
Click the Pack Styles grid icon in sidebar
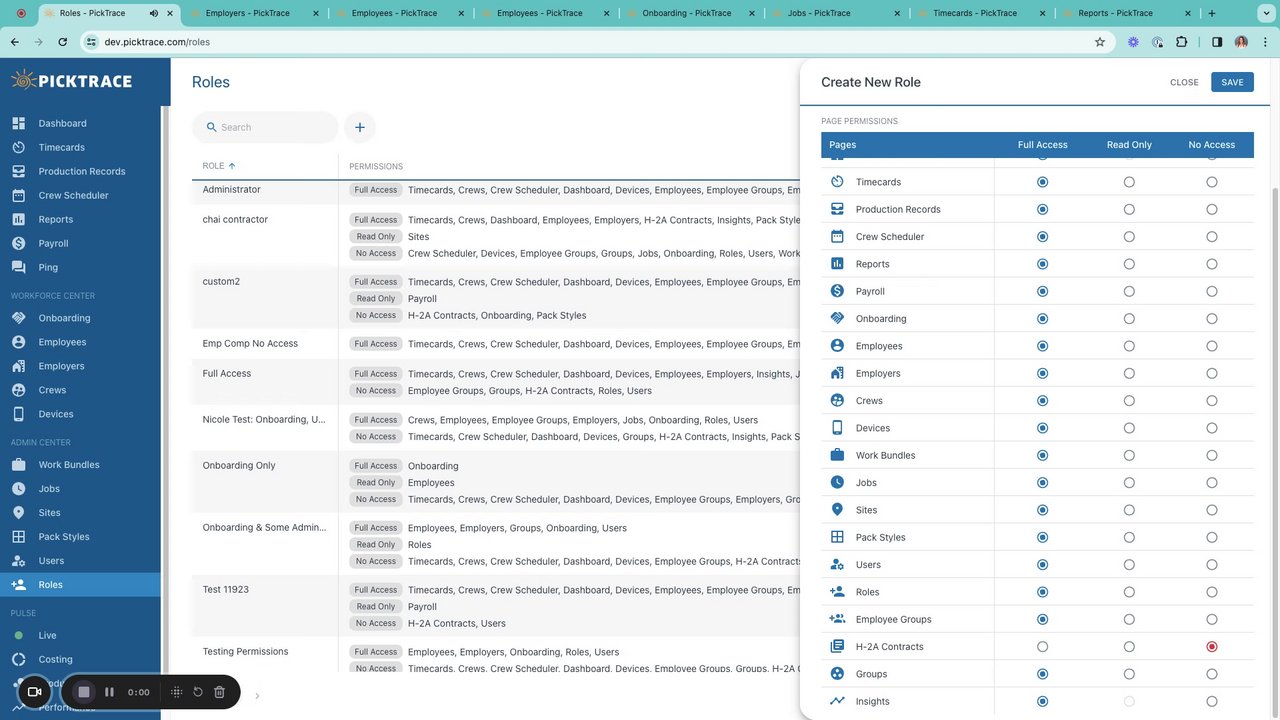coord(18,537)
